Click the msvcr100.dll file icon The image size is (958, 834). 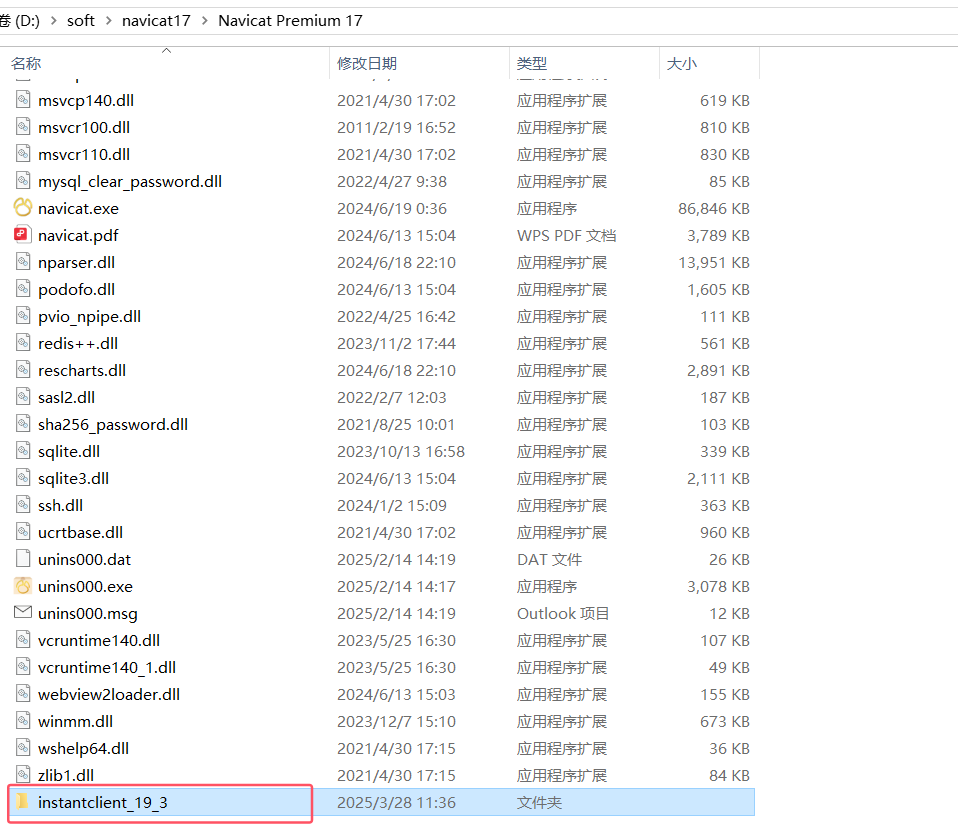pyautogui.click(x=23, y=126)
